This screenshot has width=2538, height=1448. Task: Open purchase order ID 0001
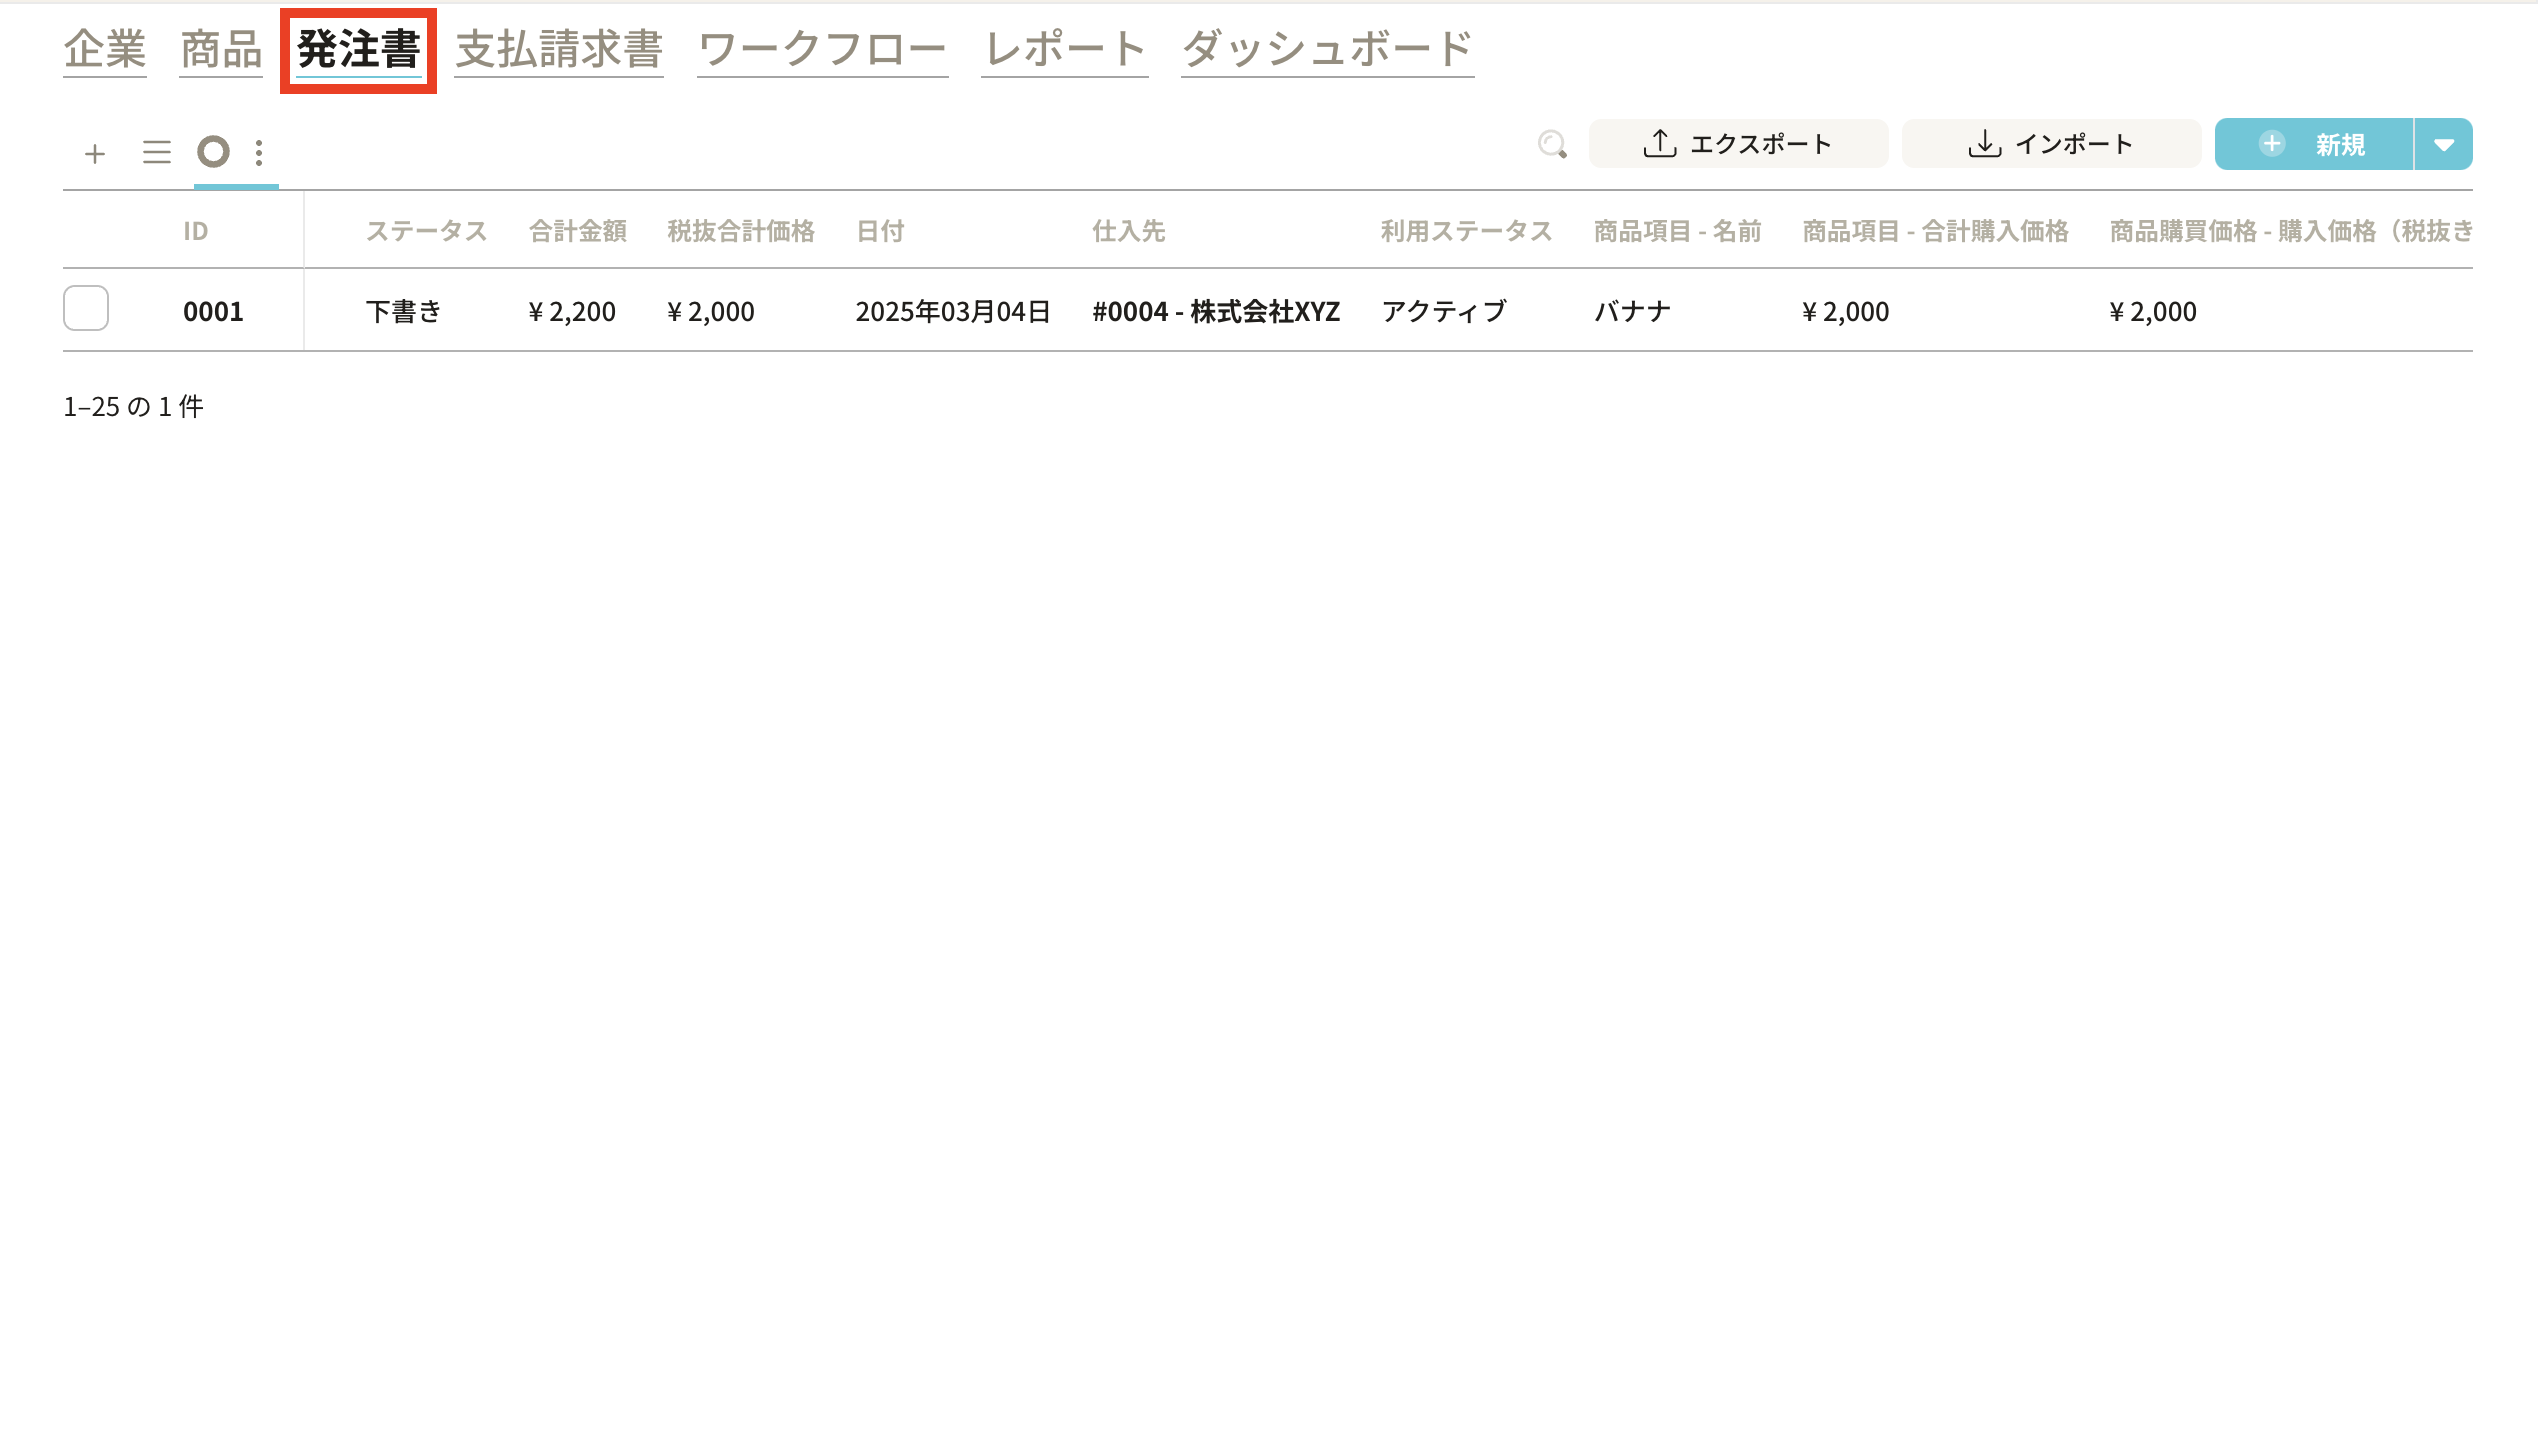coord(213,312)
